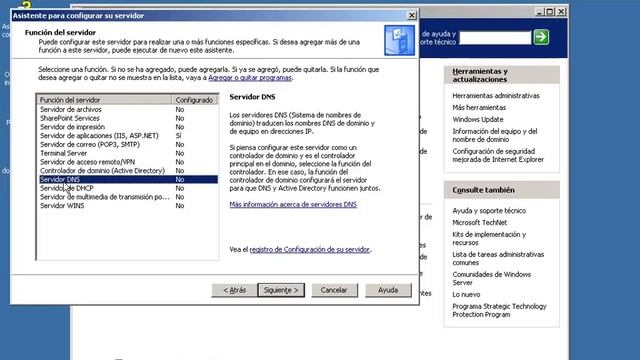
Task: Select Servidor de correo (POP3, SMTP)
Action: [128, 144]
